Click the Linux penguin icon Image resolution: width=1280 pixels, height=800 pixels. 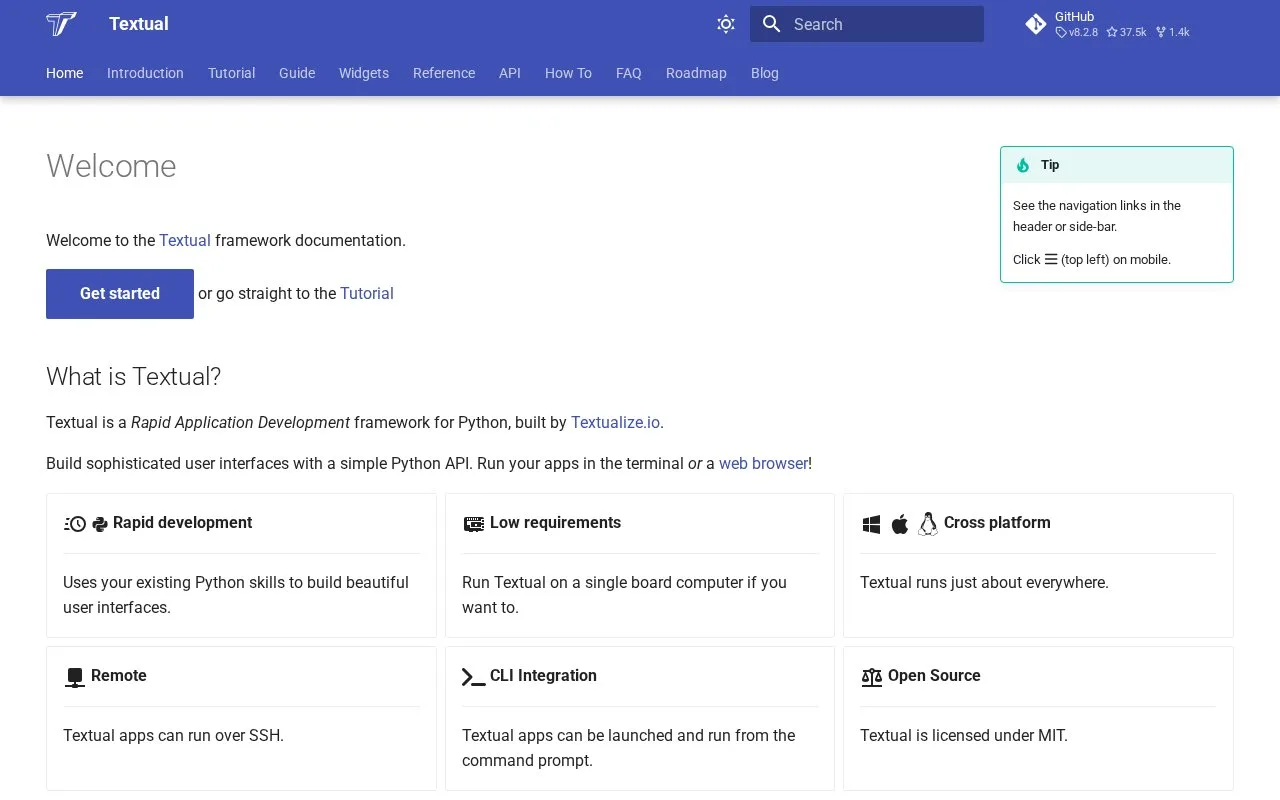click(928, 523)
